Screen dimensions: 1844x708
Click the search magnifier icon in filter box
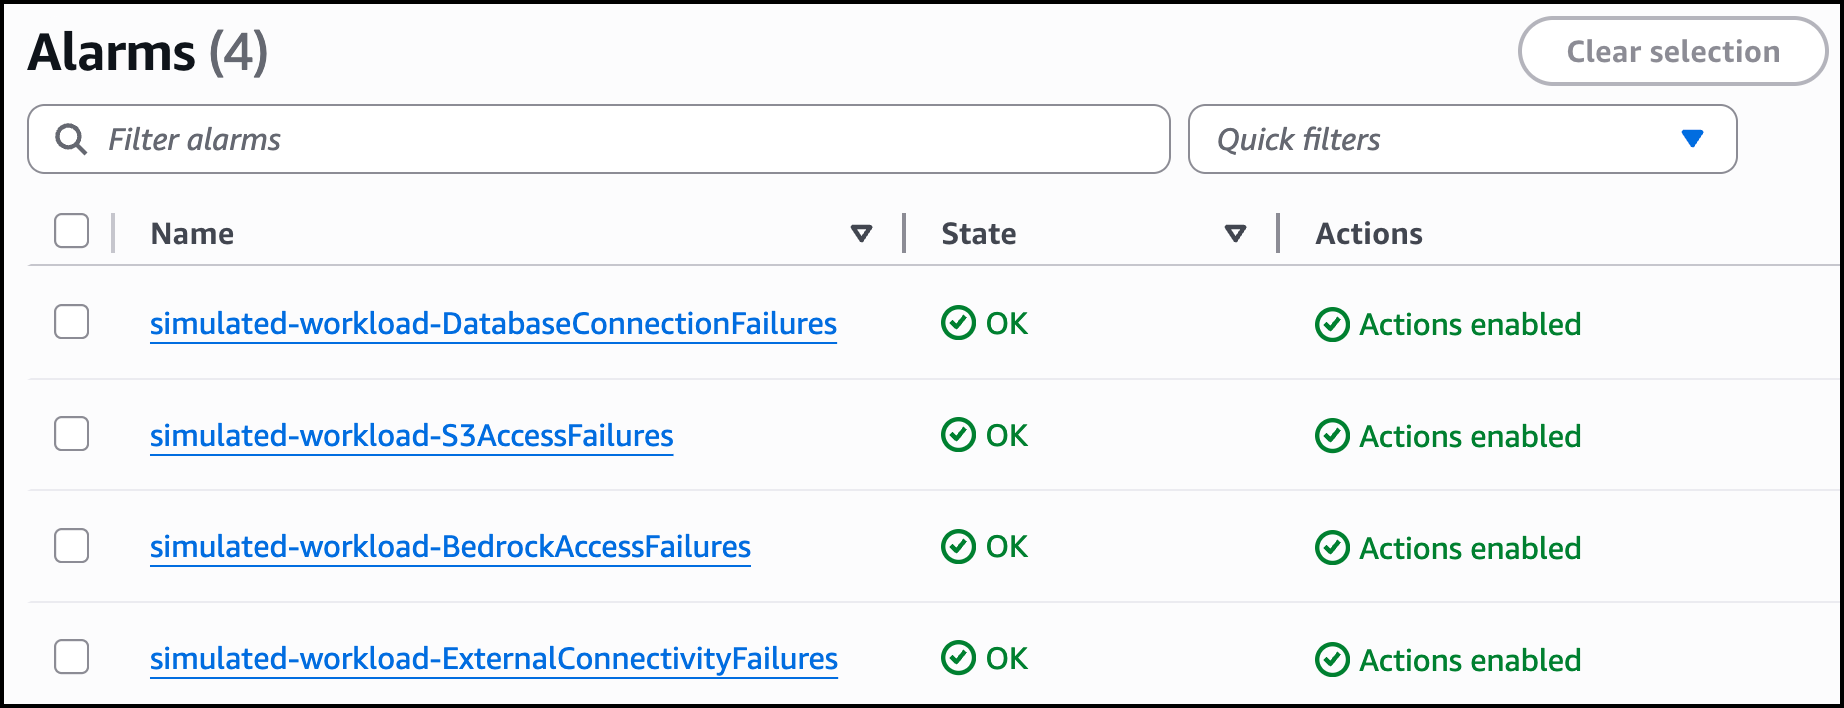point(71,139)
